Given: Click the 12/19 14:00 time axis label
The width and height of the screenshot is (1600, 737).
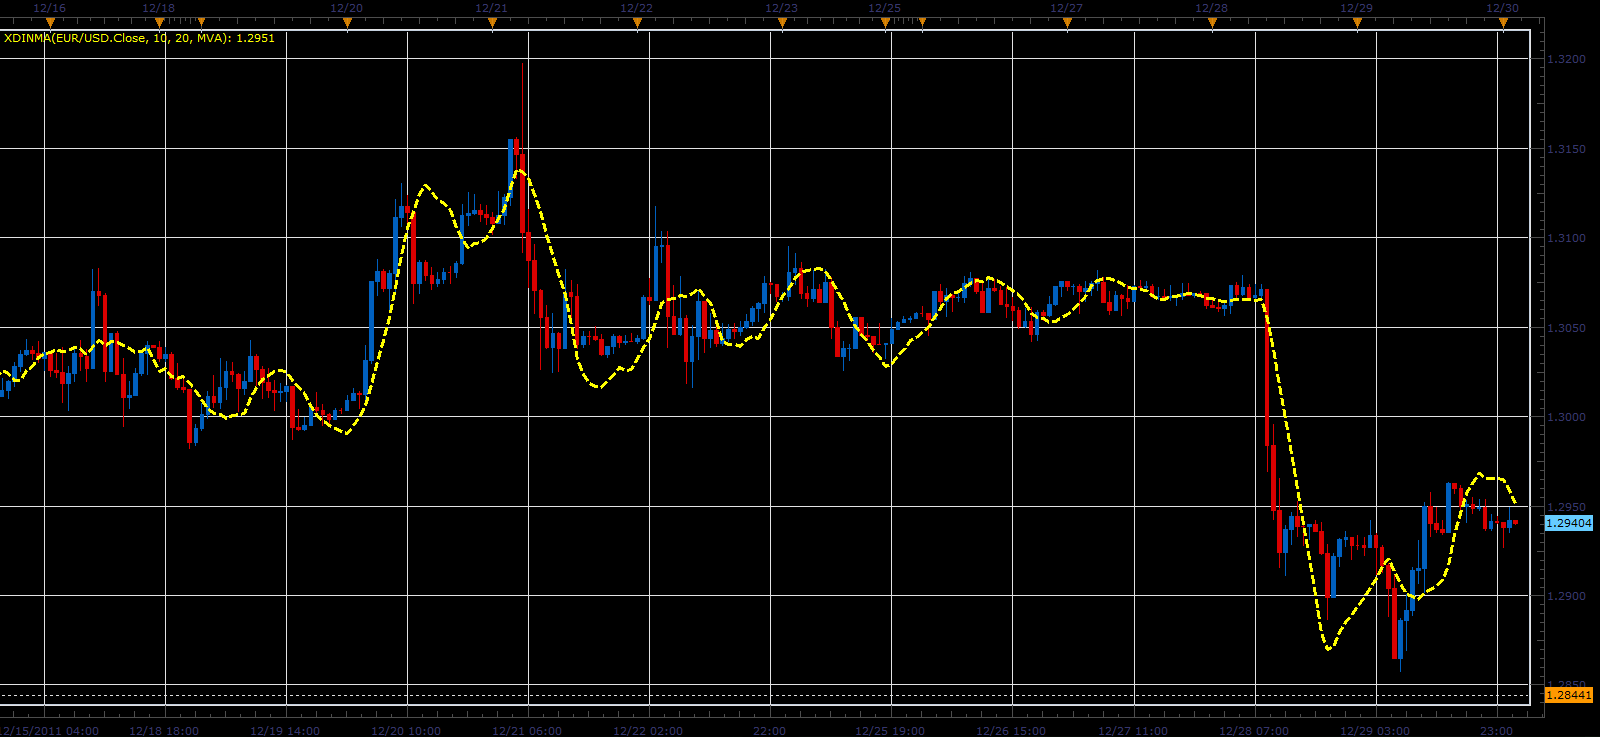Looking at the screenshot, I should pos(285,731).
